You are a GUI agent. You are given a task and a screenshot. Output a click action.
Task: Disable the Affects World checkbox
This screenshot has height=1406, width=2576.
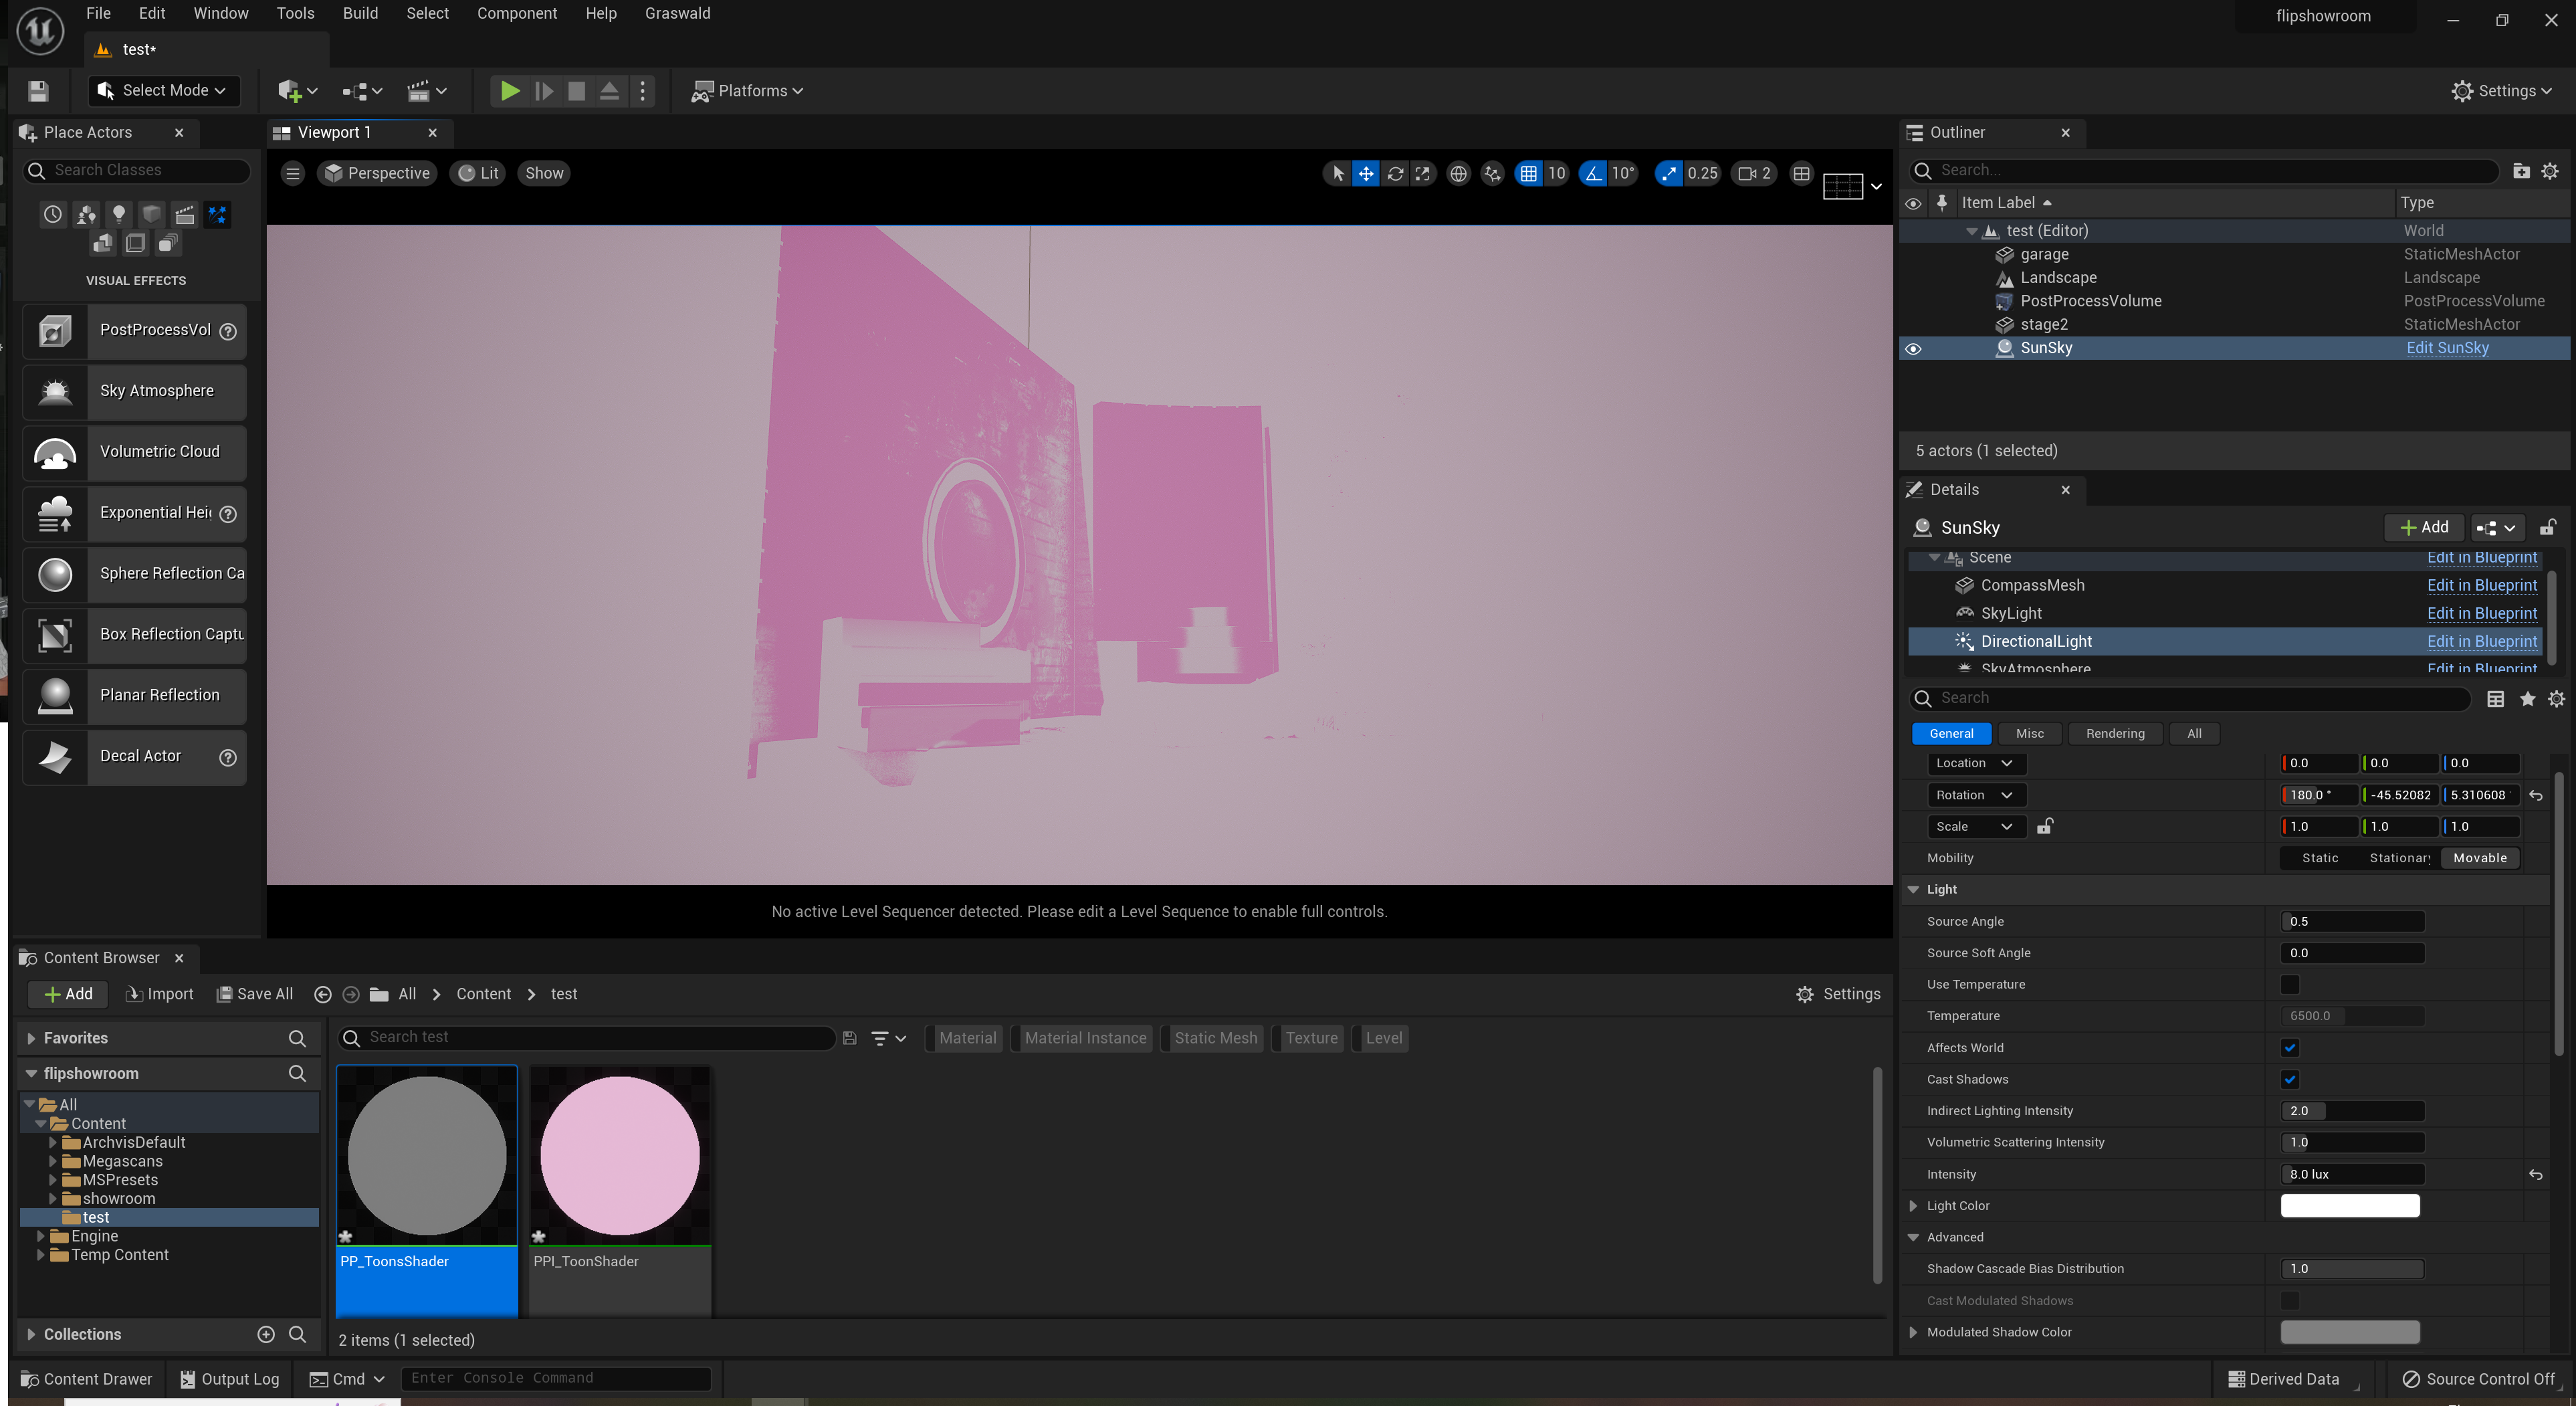point(2289,1047)
